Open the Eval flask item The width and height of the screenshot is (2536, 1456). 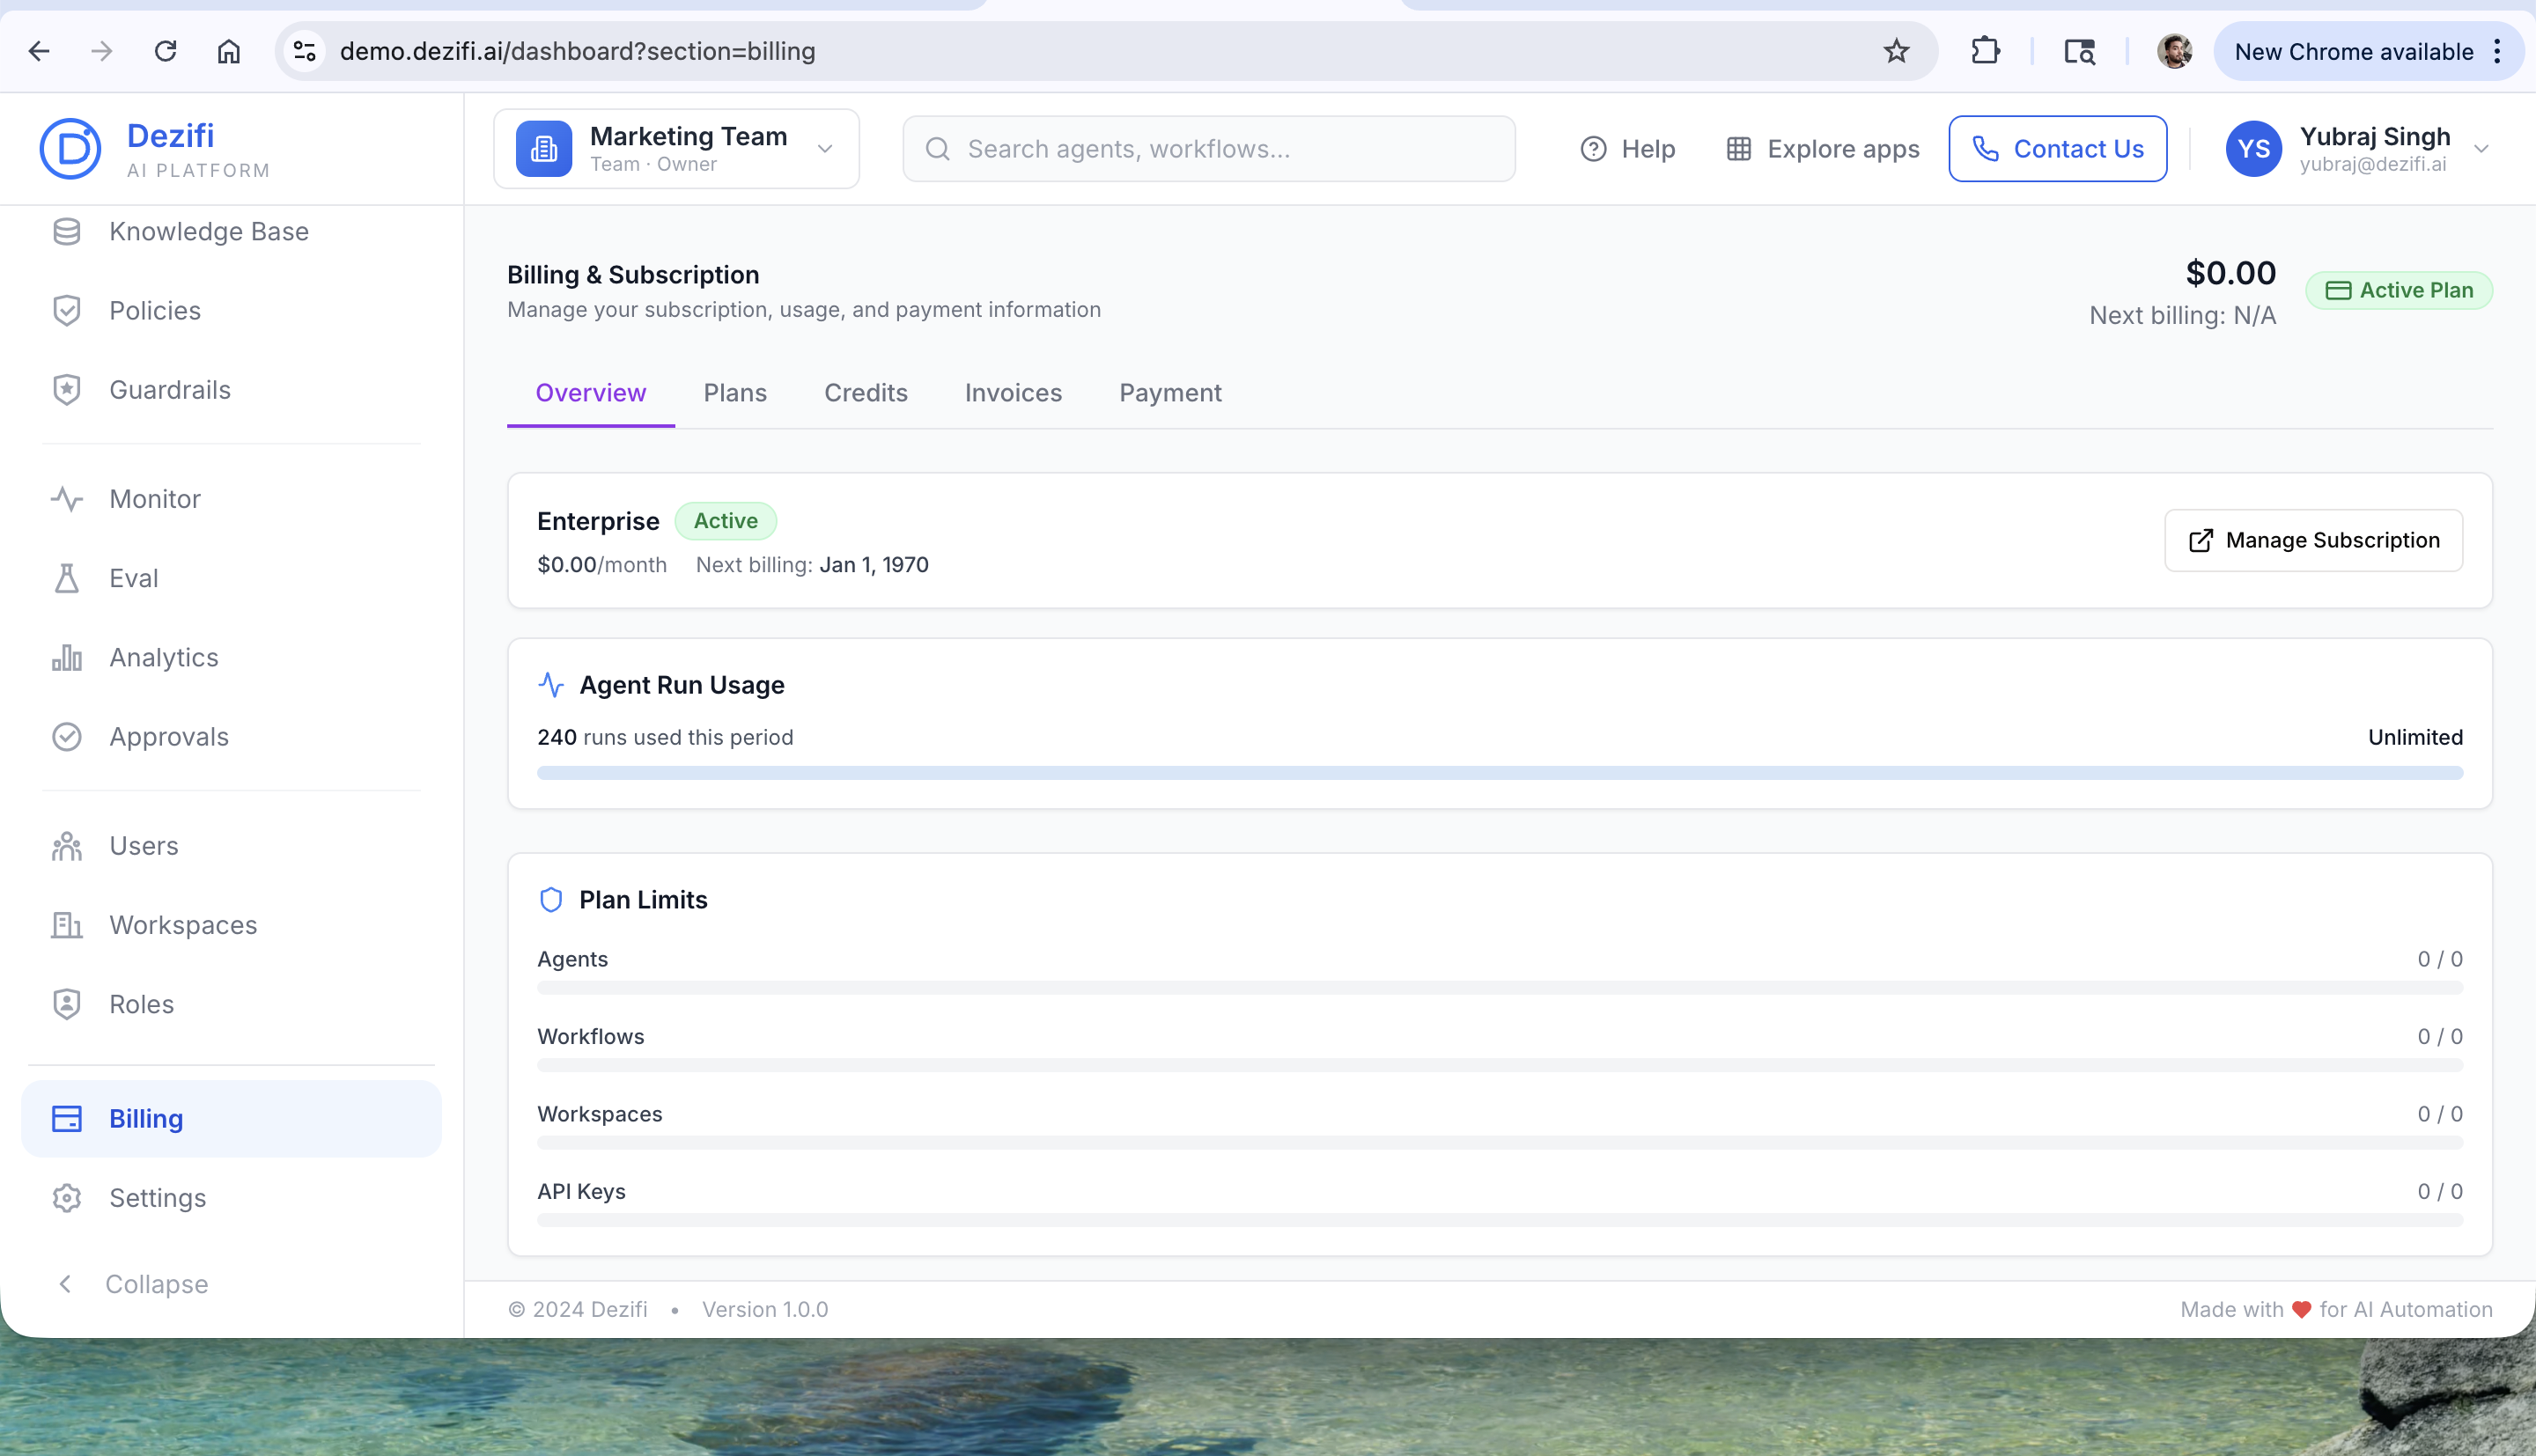[231, 578]
